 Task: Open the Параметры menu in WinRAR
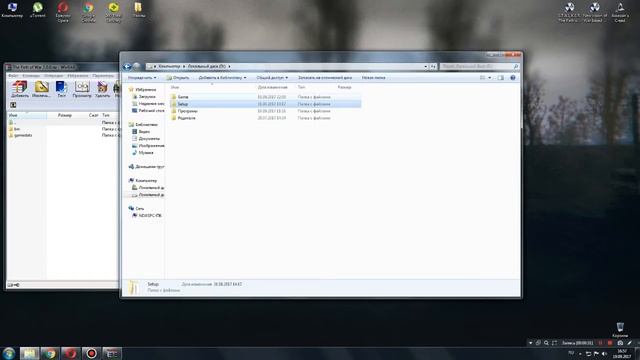pyautogui.click(x=103, y=76)
